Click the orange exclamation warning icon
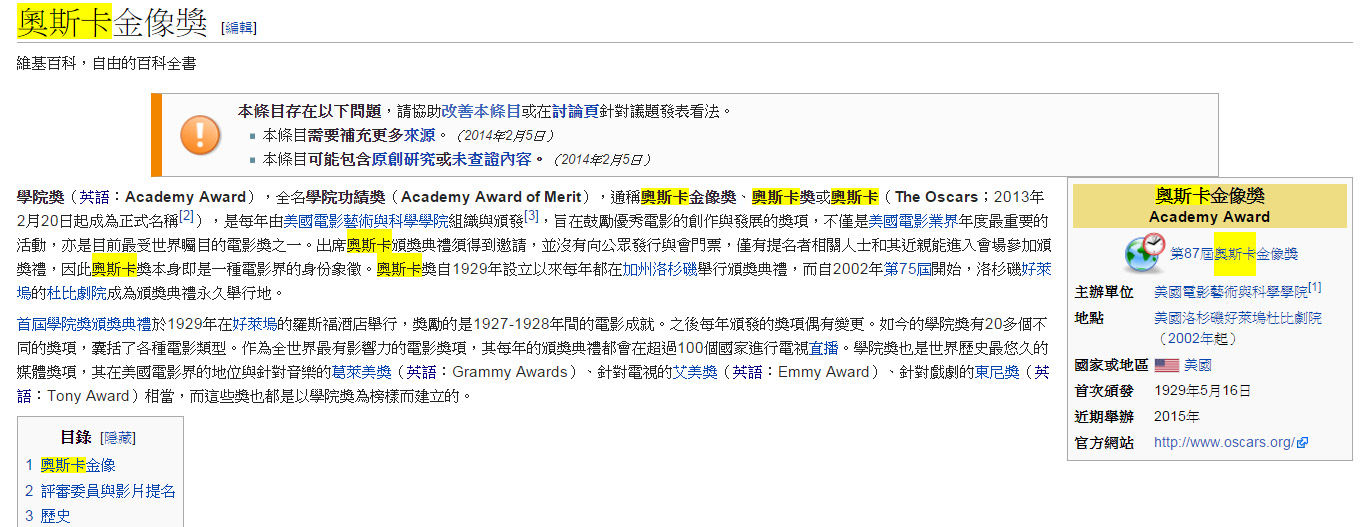 tap(200, 134)
